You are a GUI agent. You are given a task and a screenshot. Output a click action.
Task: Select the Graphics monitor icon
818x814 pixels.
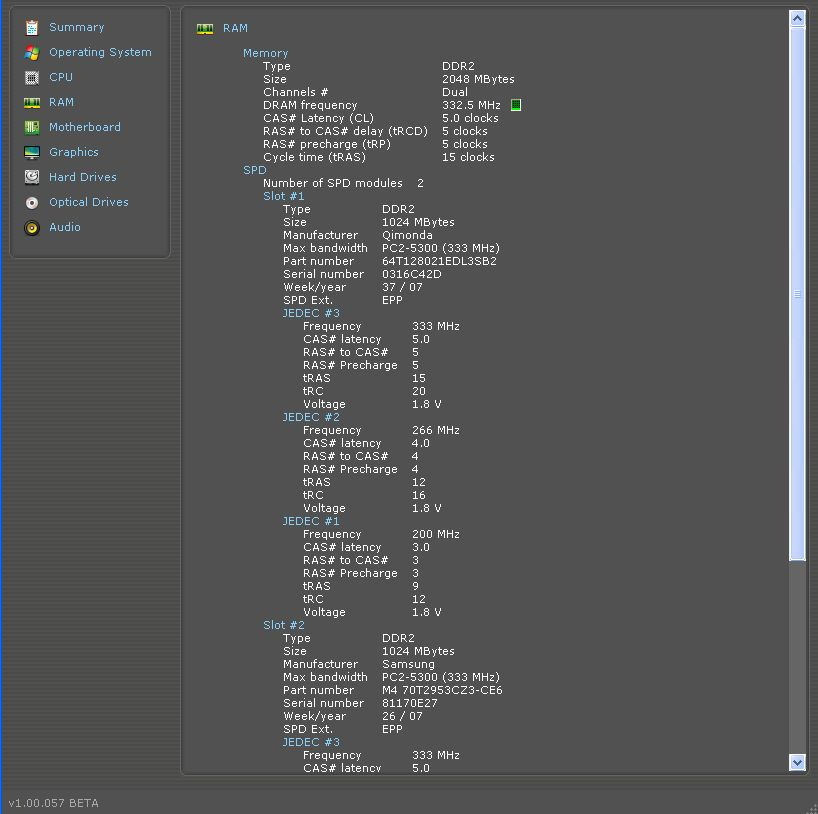[32, 152]
